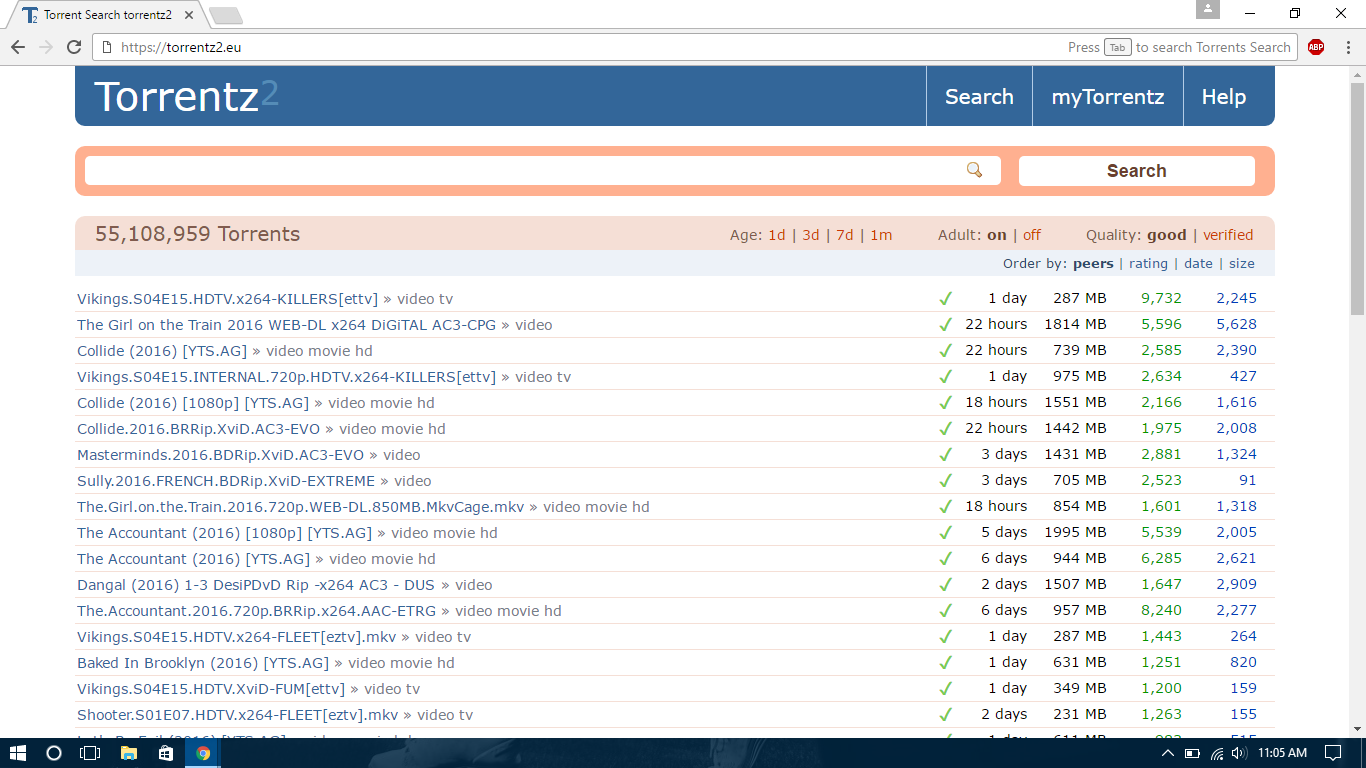Screen dimensions: 1366x768
Task: Open Collide.2016.BRRip.XviD.AC3-EVO torrent
Action: (x=198, y=429)
